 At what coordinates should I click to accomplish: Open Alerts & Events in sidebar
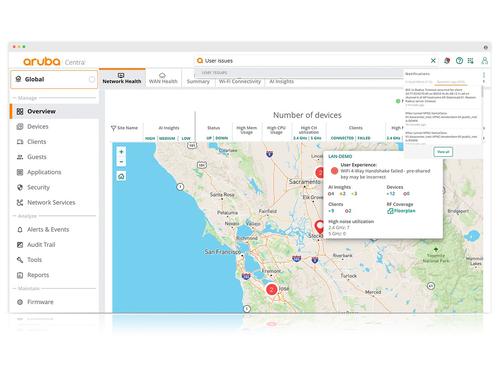tap(54, 229)
